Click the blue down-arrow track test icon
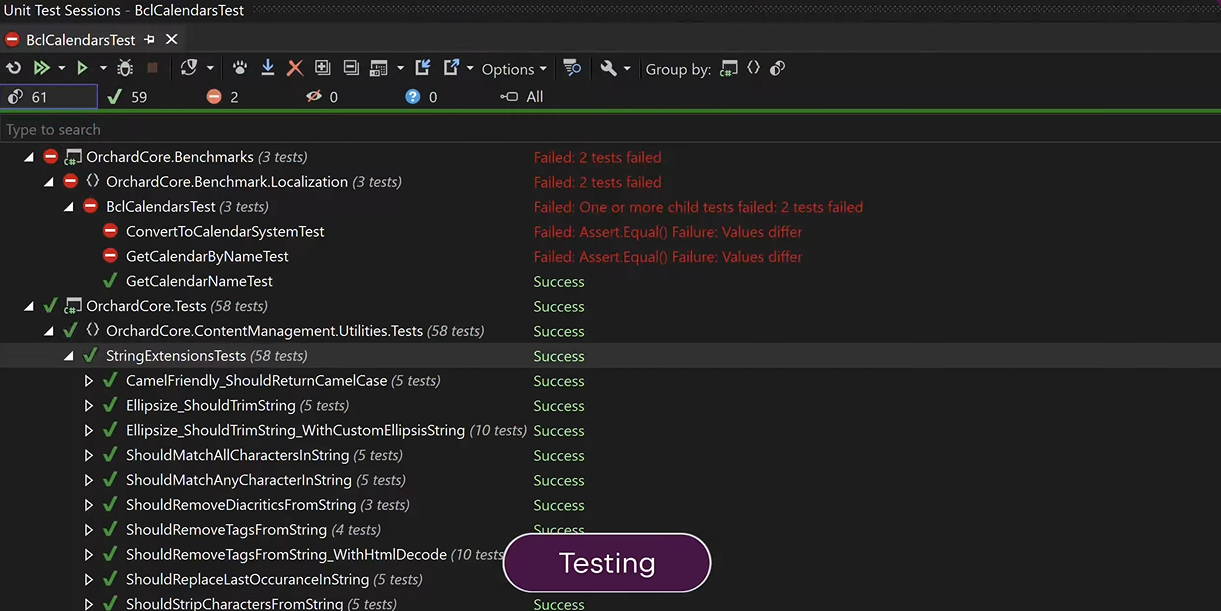Viewport: 1221px width, 611px height. tap(267, 68)
